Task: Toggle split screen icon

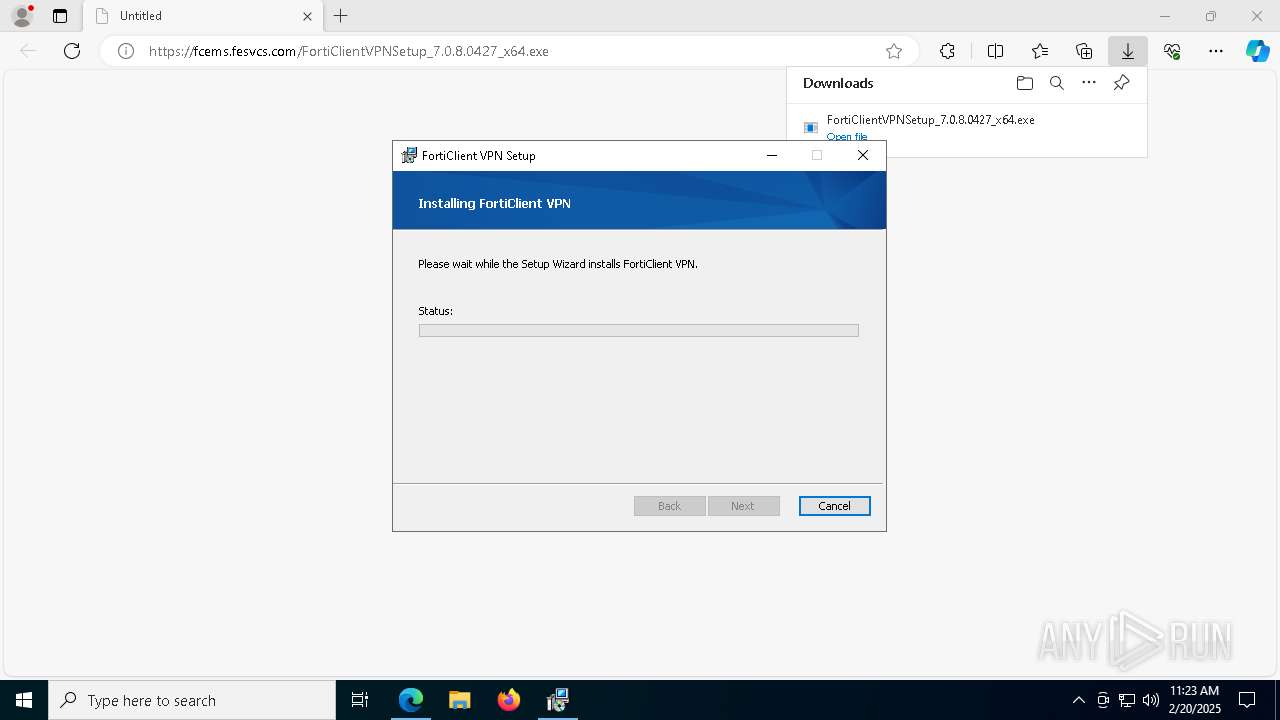Action: tap(995, 51)
